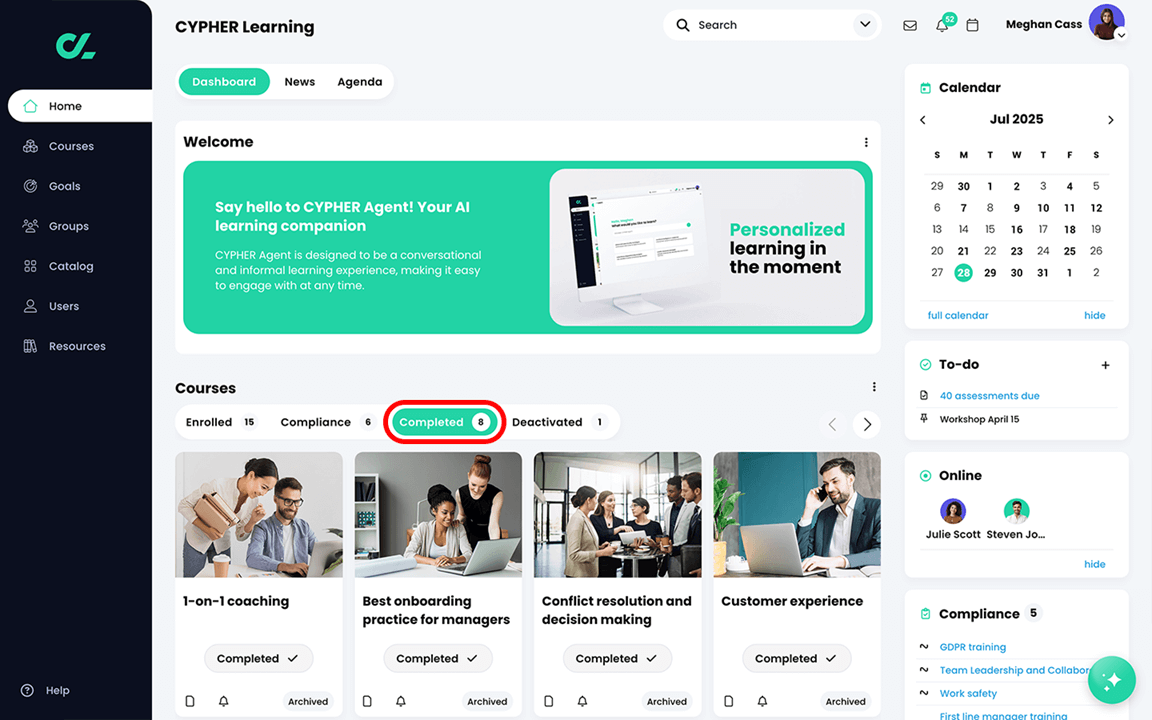Select the Compliance courses tab
Screen dimensions: 1152x720
coord(315,422)
